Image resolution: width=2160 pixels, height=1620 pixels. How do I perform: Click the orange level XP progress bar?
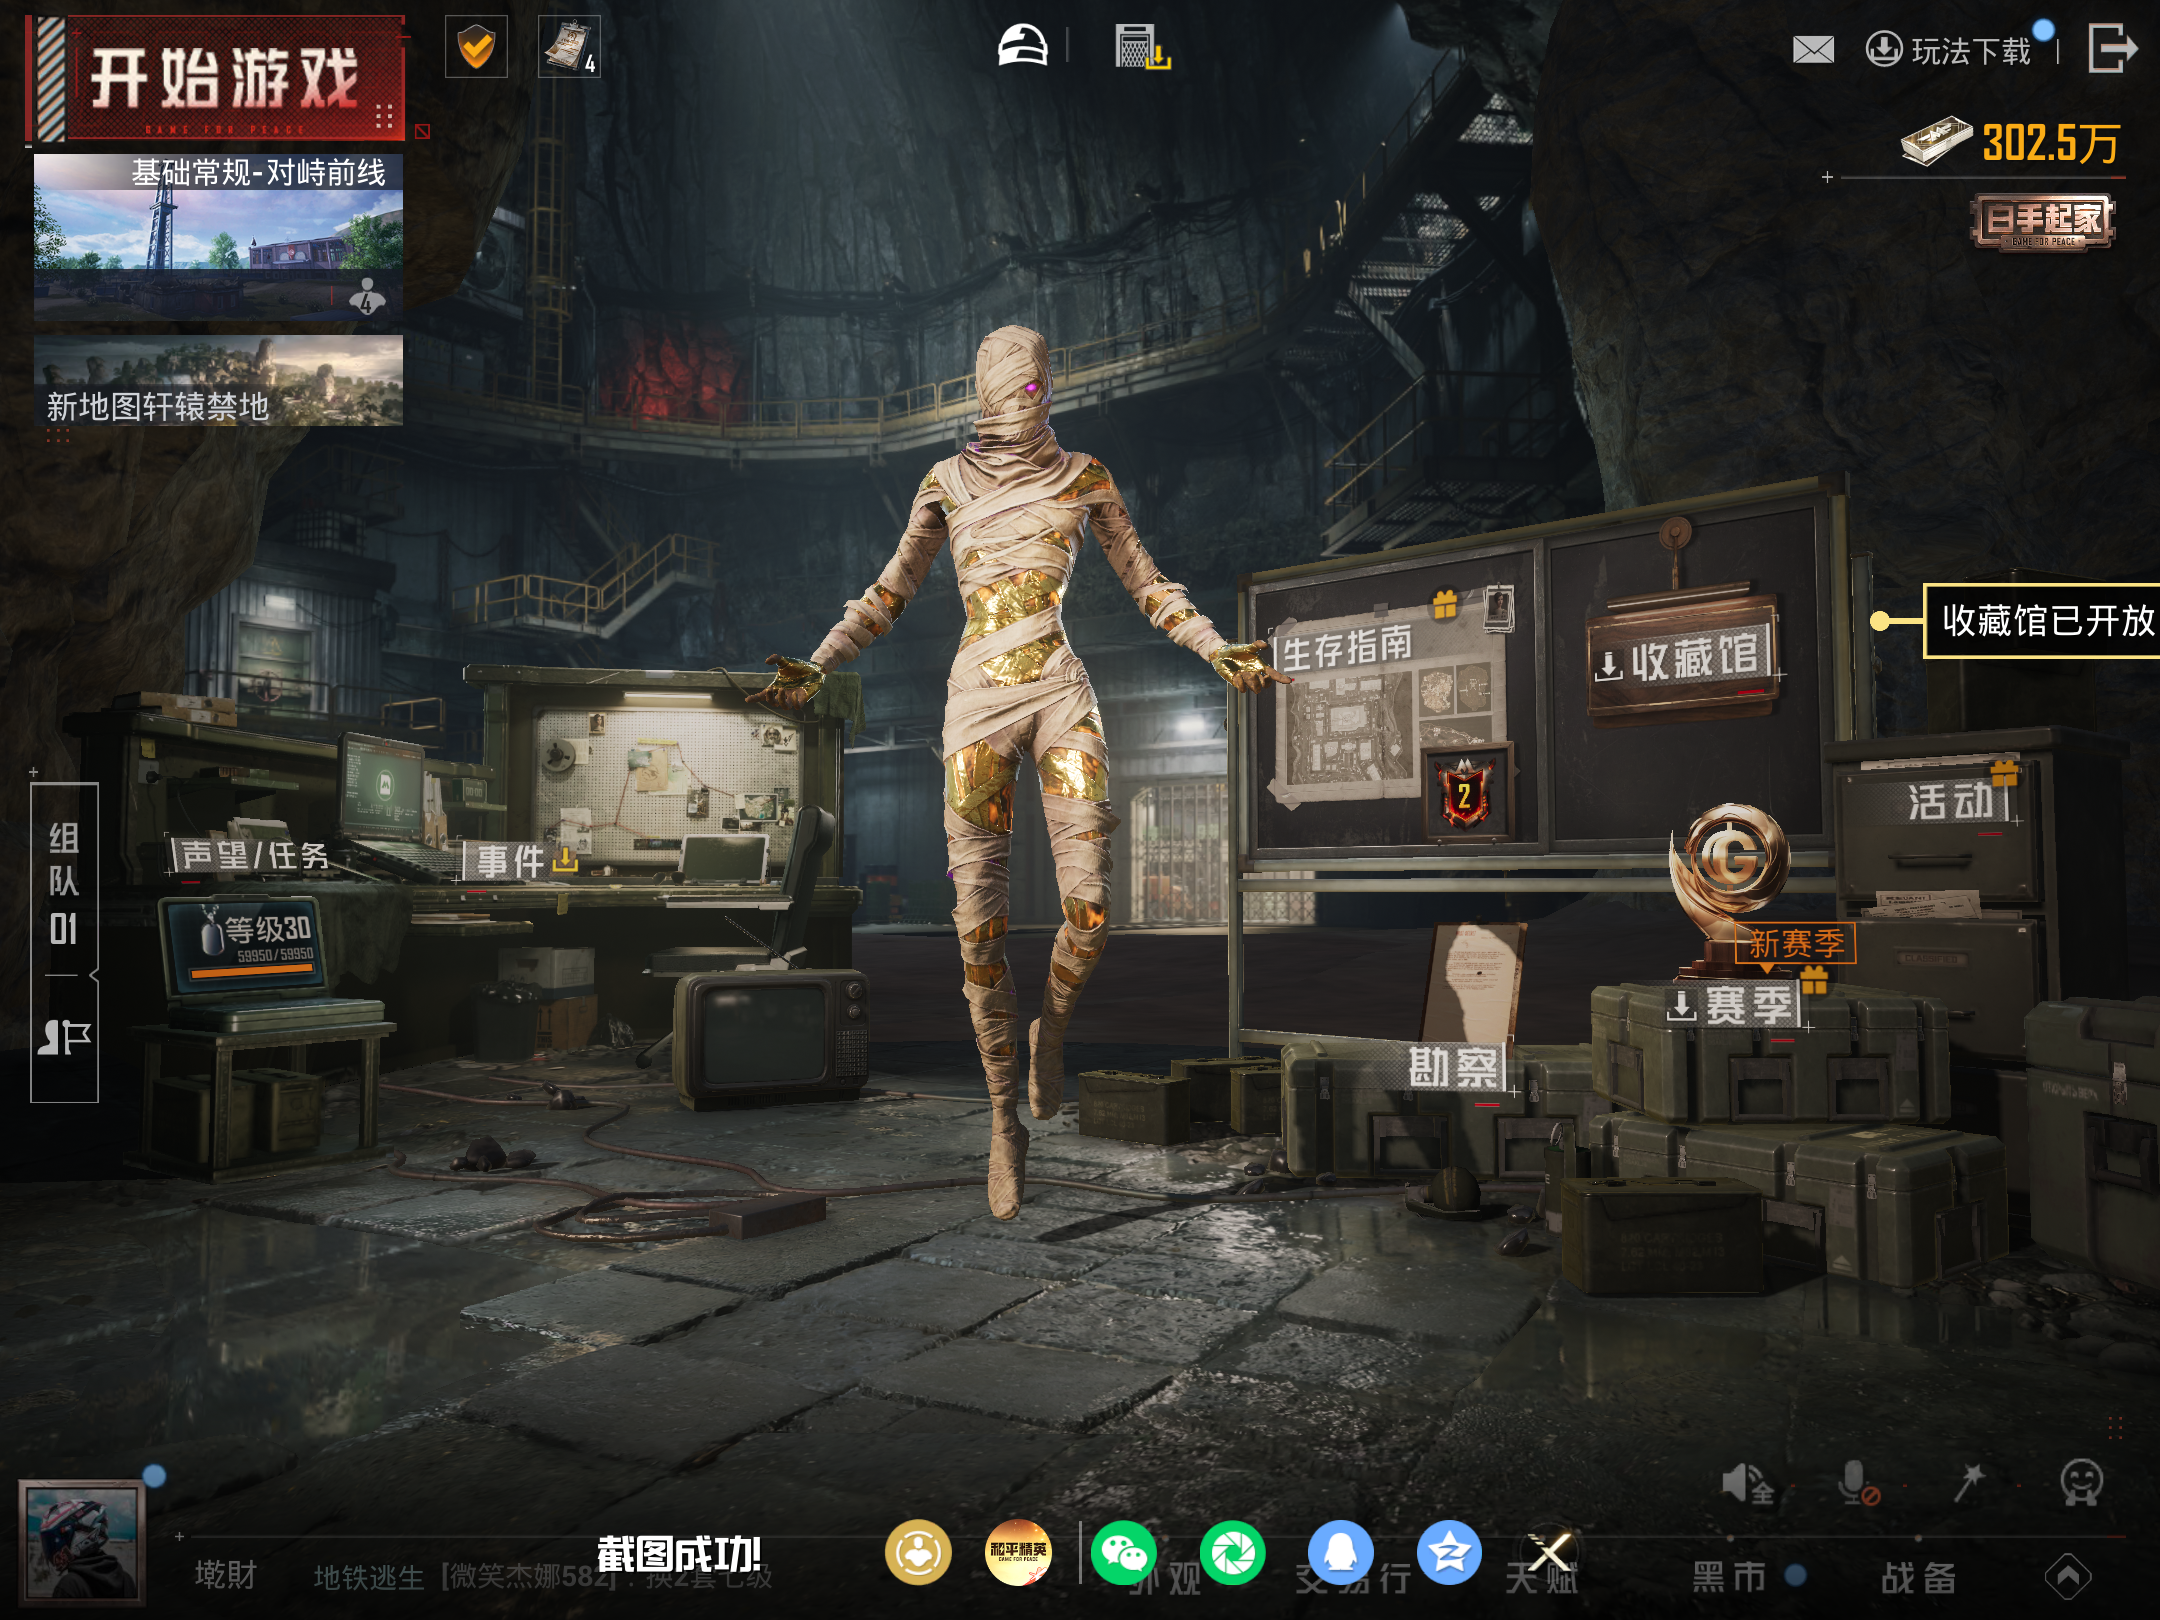(x=251, y=970)
